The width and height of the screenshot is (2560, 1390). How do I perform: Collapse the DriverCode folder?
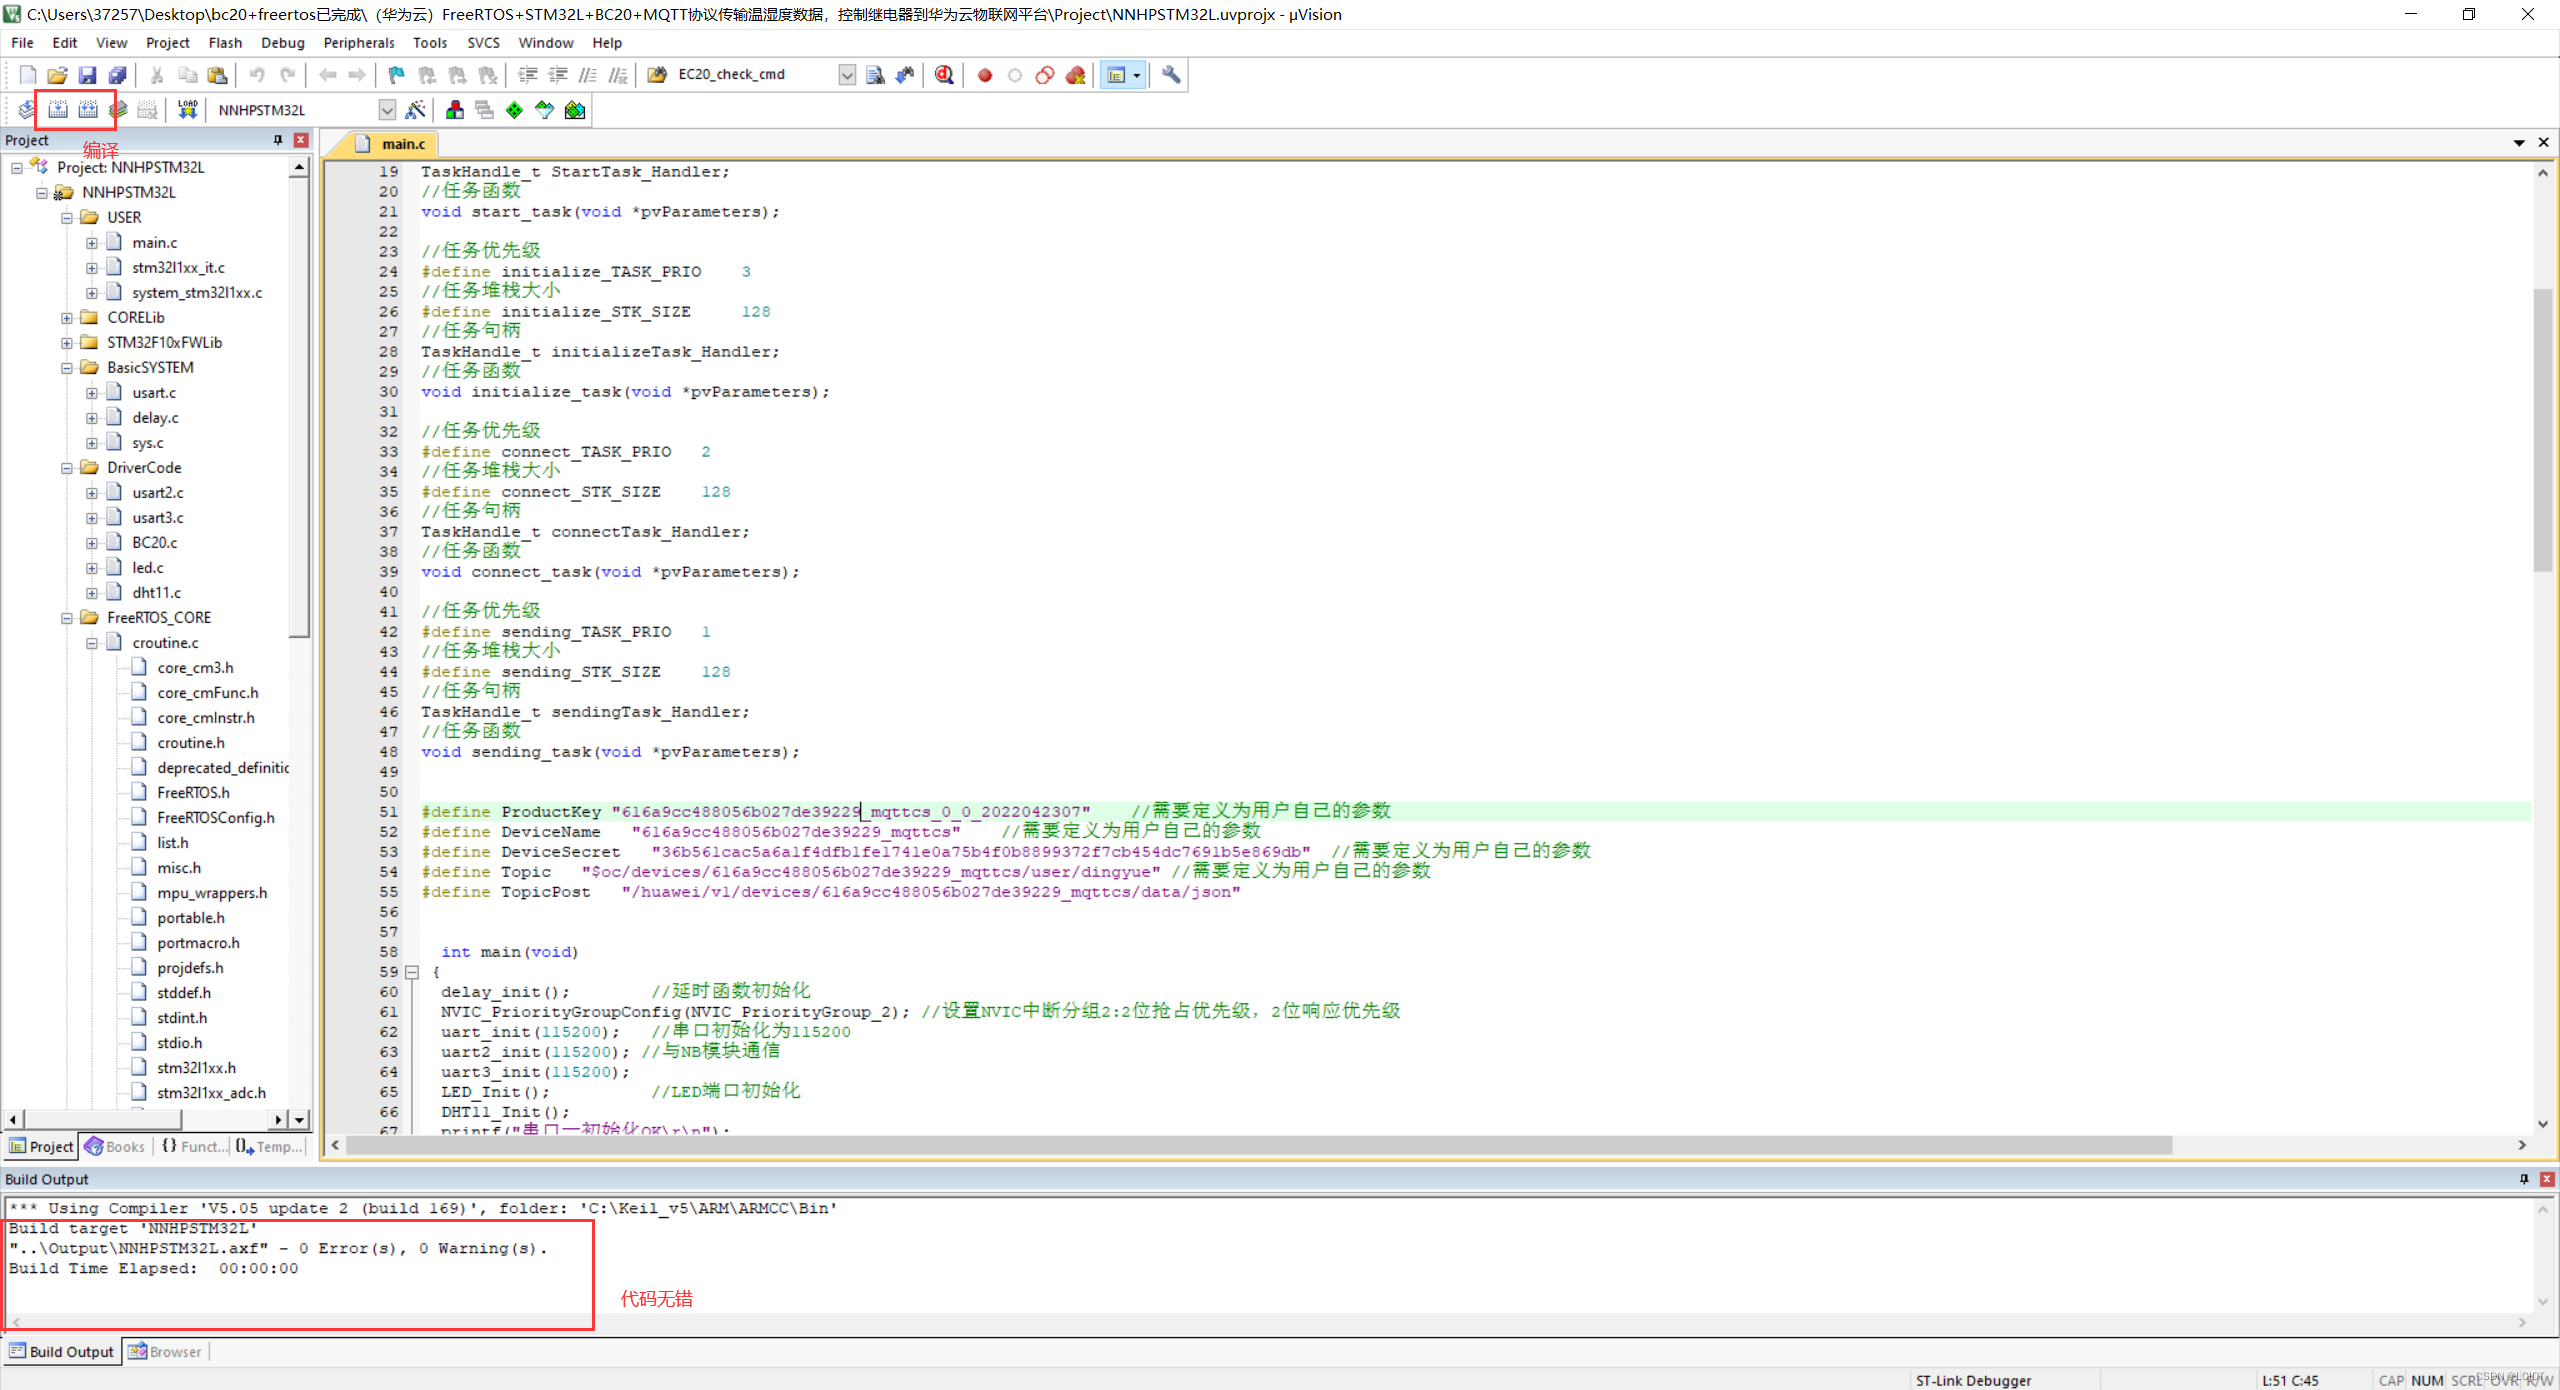click(x=67, y=468)
